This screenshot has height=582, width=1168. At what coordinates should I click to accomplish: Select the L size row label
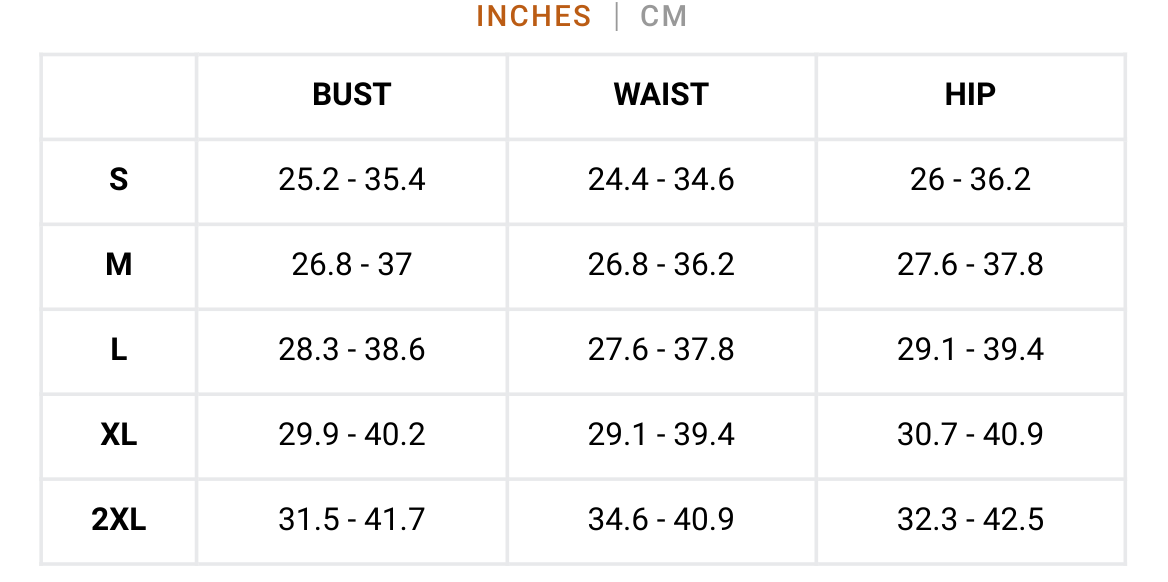point(119,350)
